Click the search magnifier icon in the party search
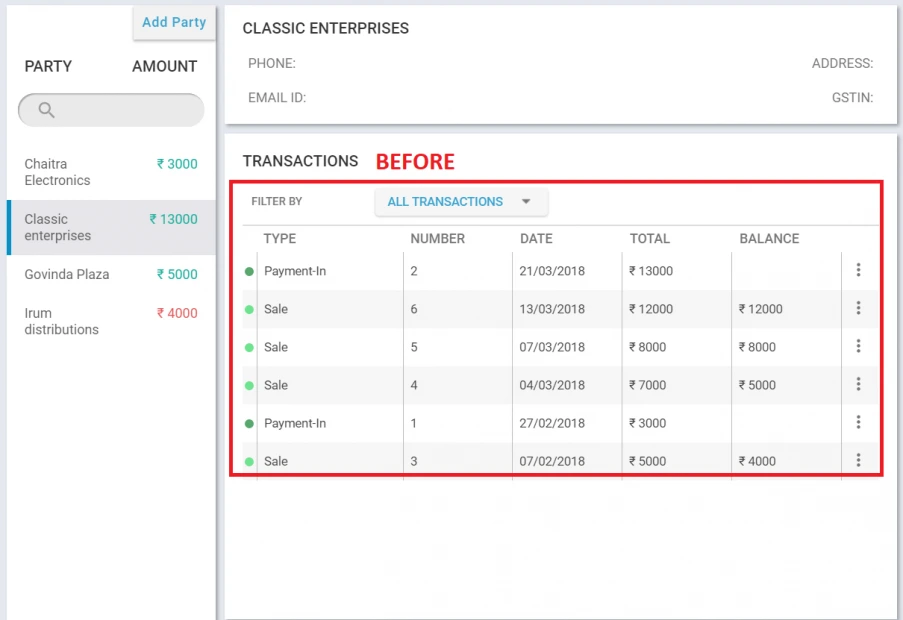 (x=46, y=109)
